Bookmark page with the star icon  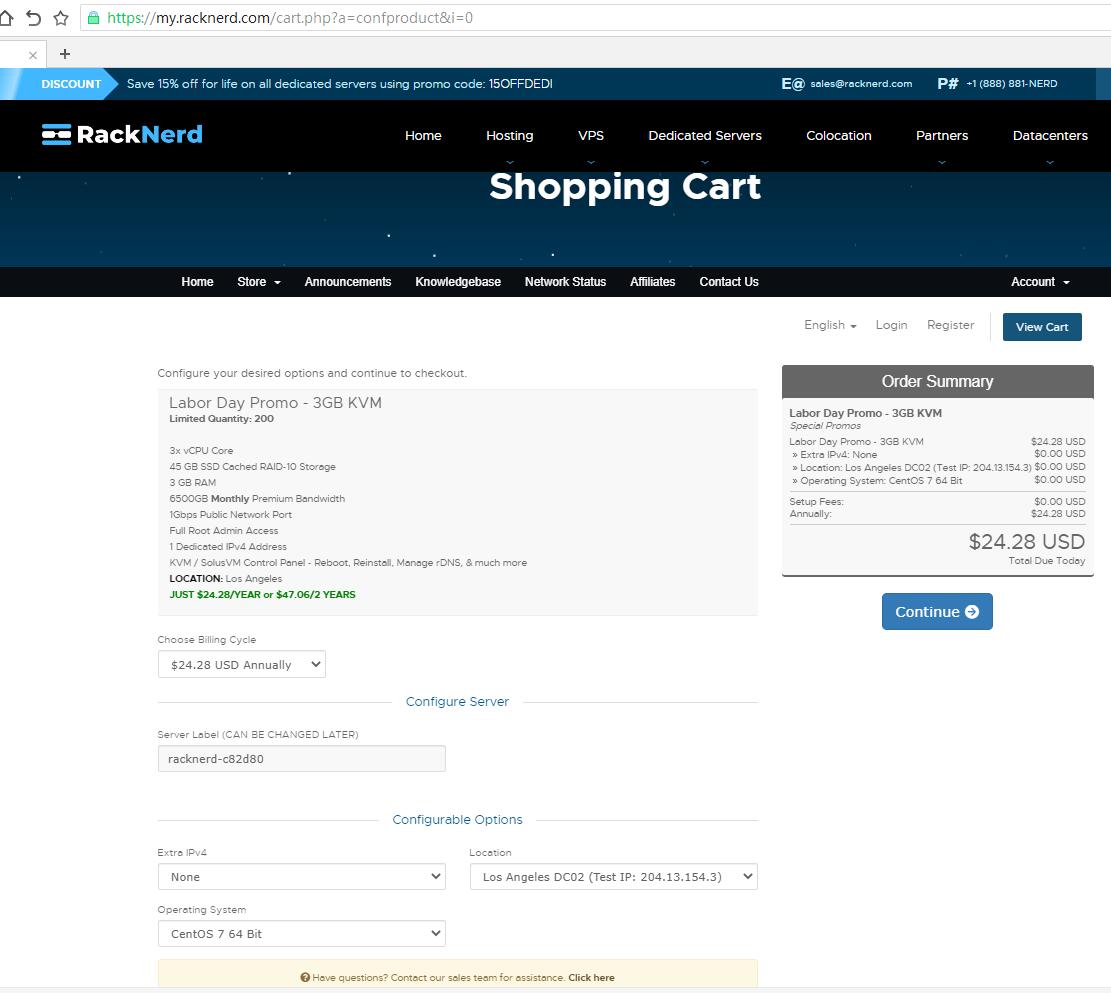[x=61, y=18]
